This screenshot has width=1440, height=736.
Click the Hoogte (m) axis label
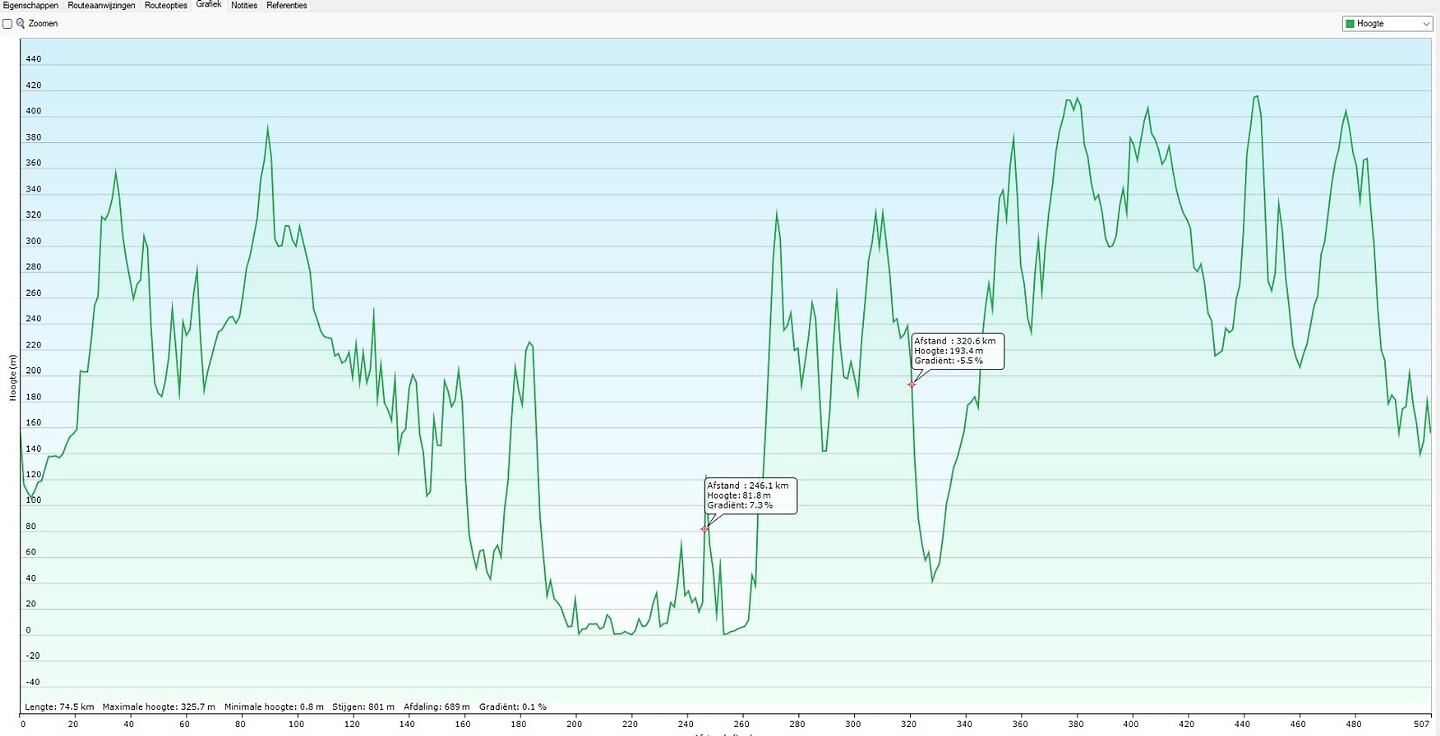click(x=13, y=377)
